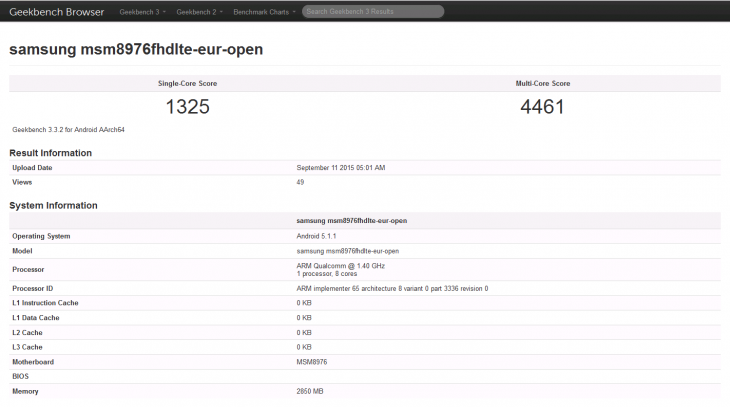
Task: Open the Benchmark Charts dropdown menu
Action: click(264, 12)
